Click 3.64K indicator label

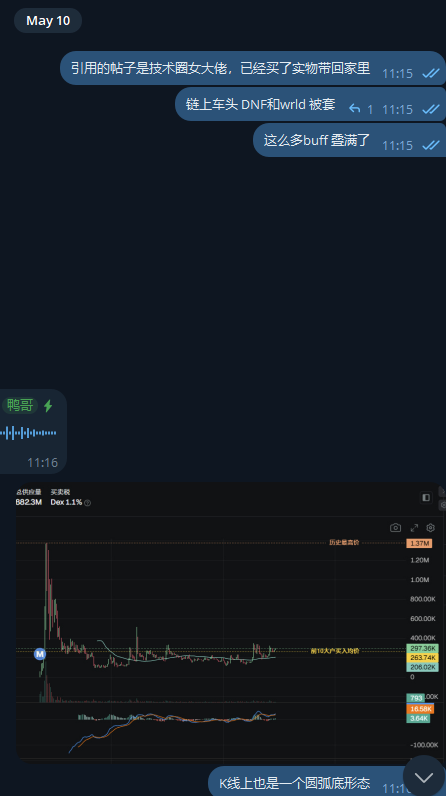[418, 718]
